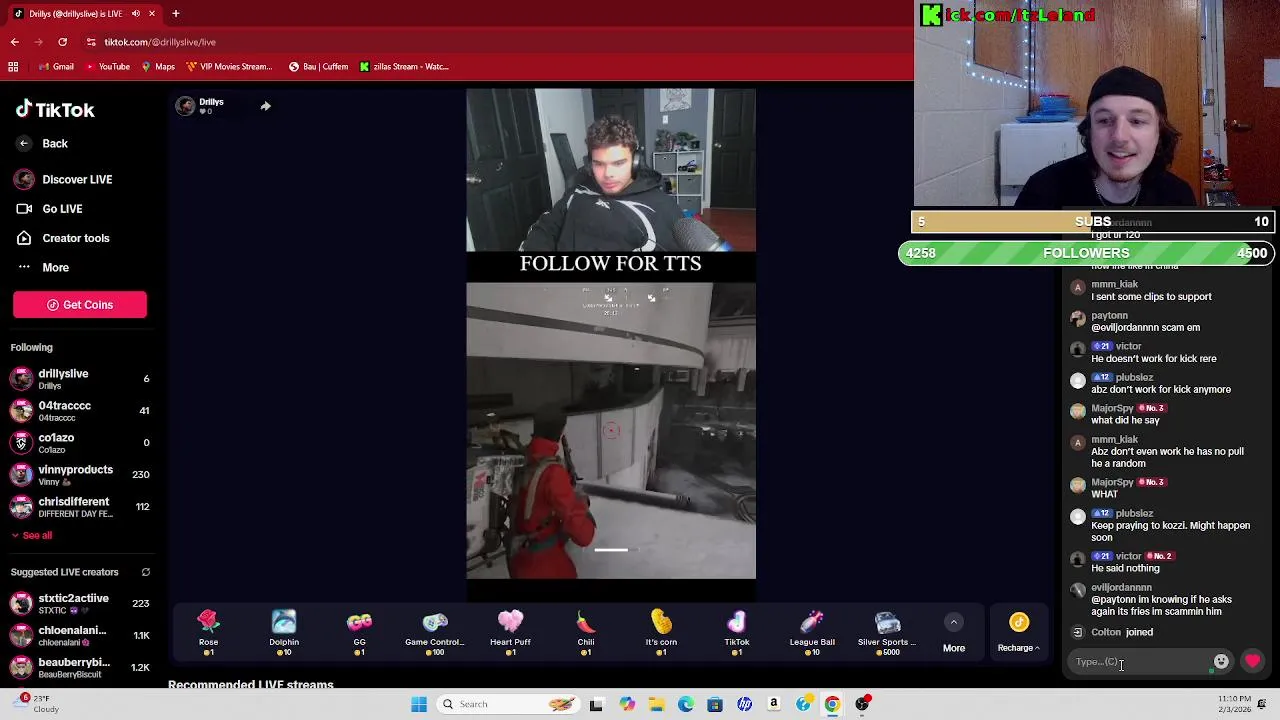Click the Get Coins button
This screenshot has width=1280, height=720.
point(80,305)
